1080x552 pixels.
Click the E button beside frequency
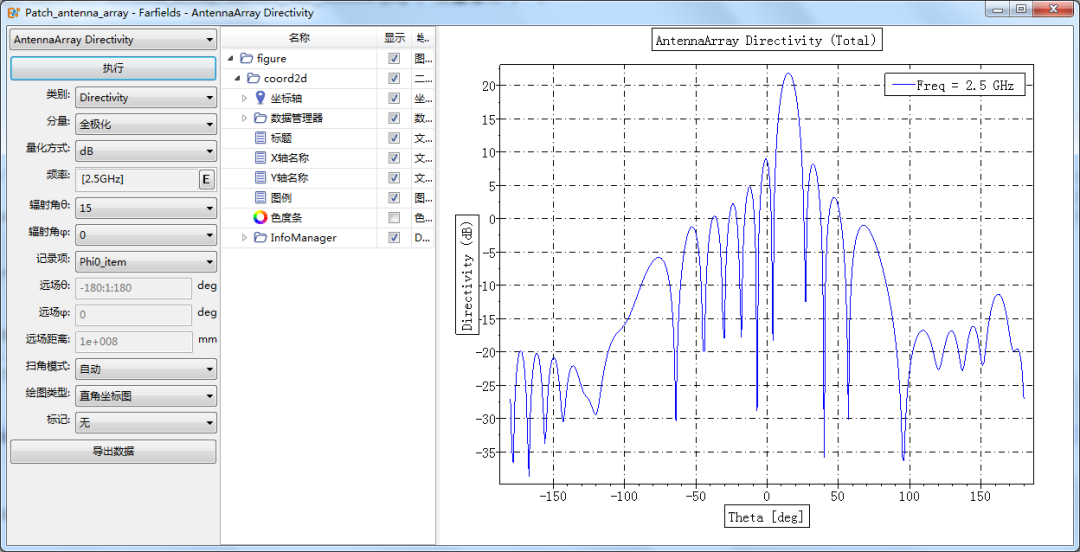coord(206,179)
